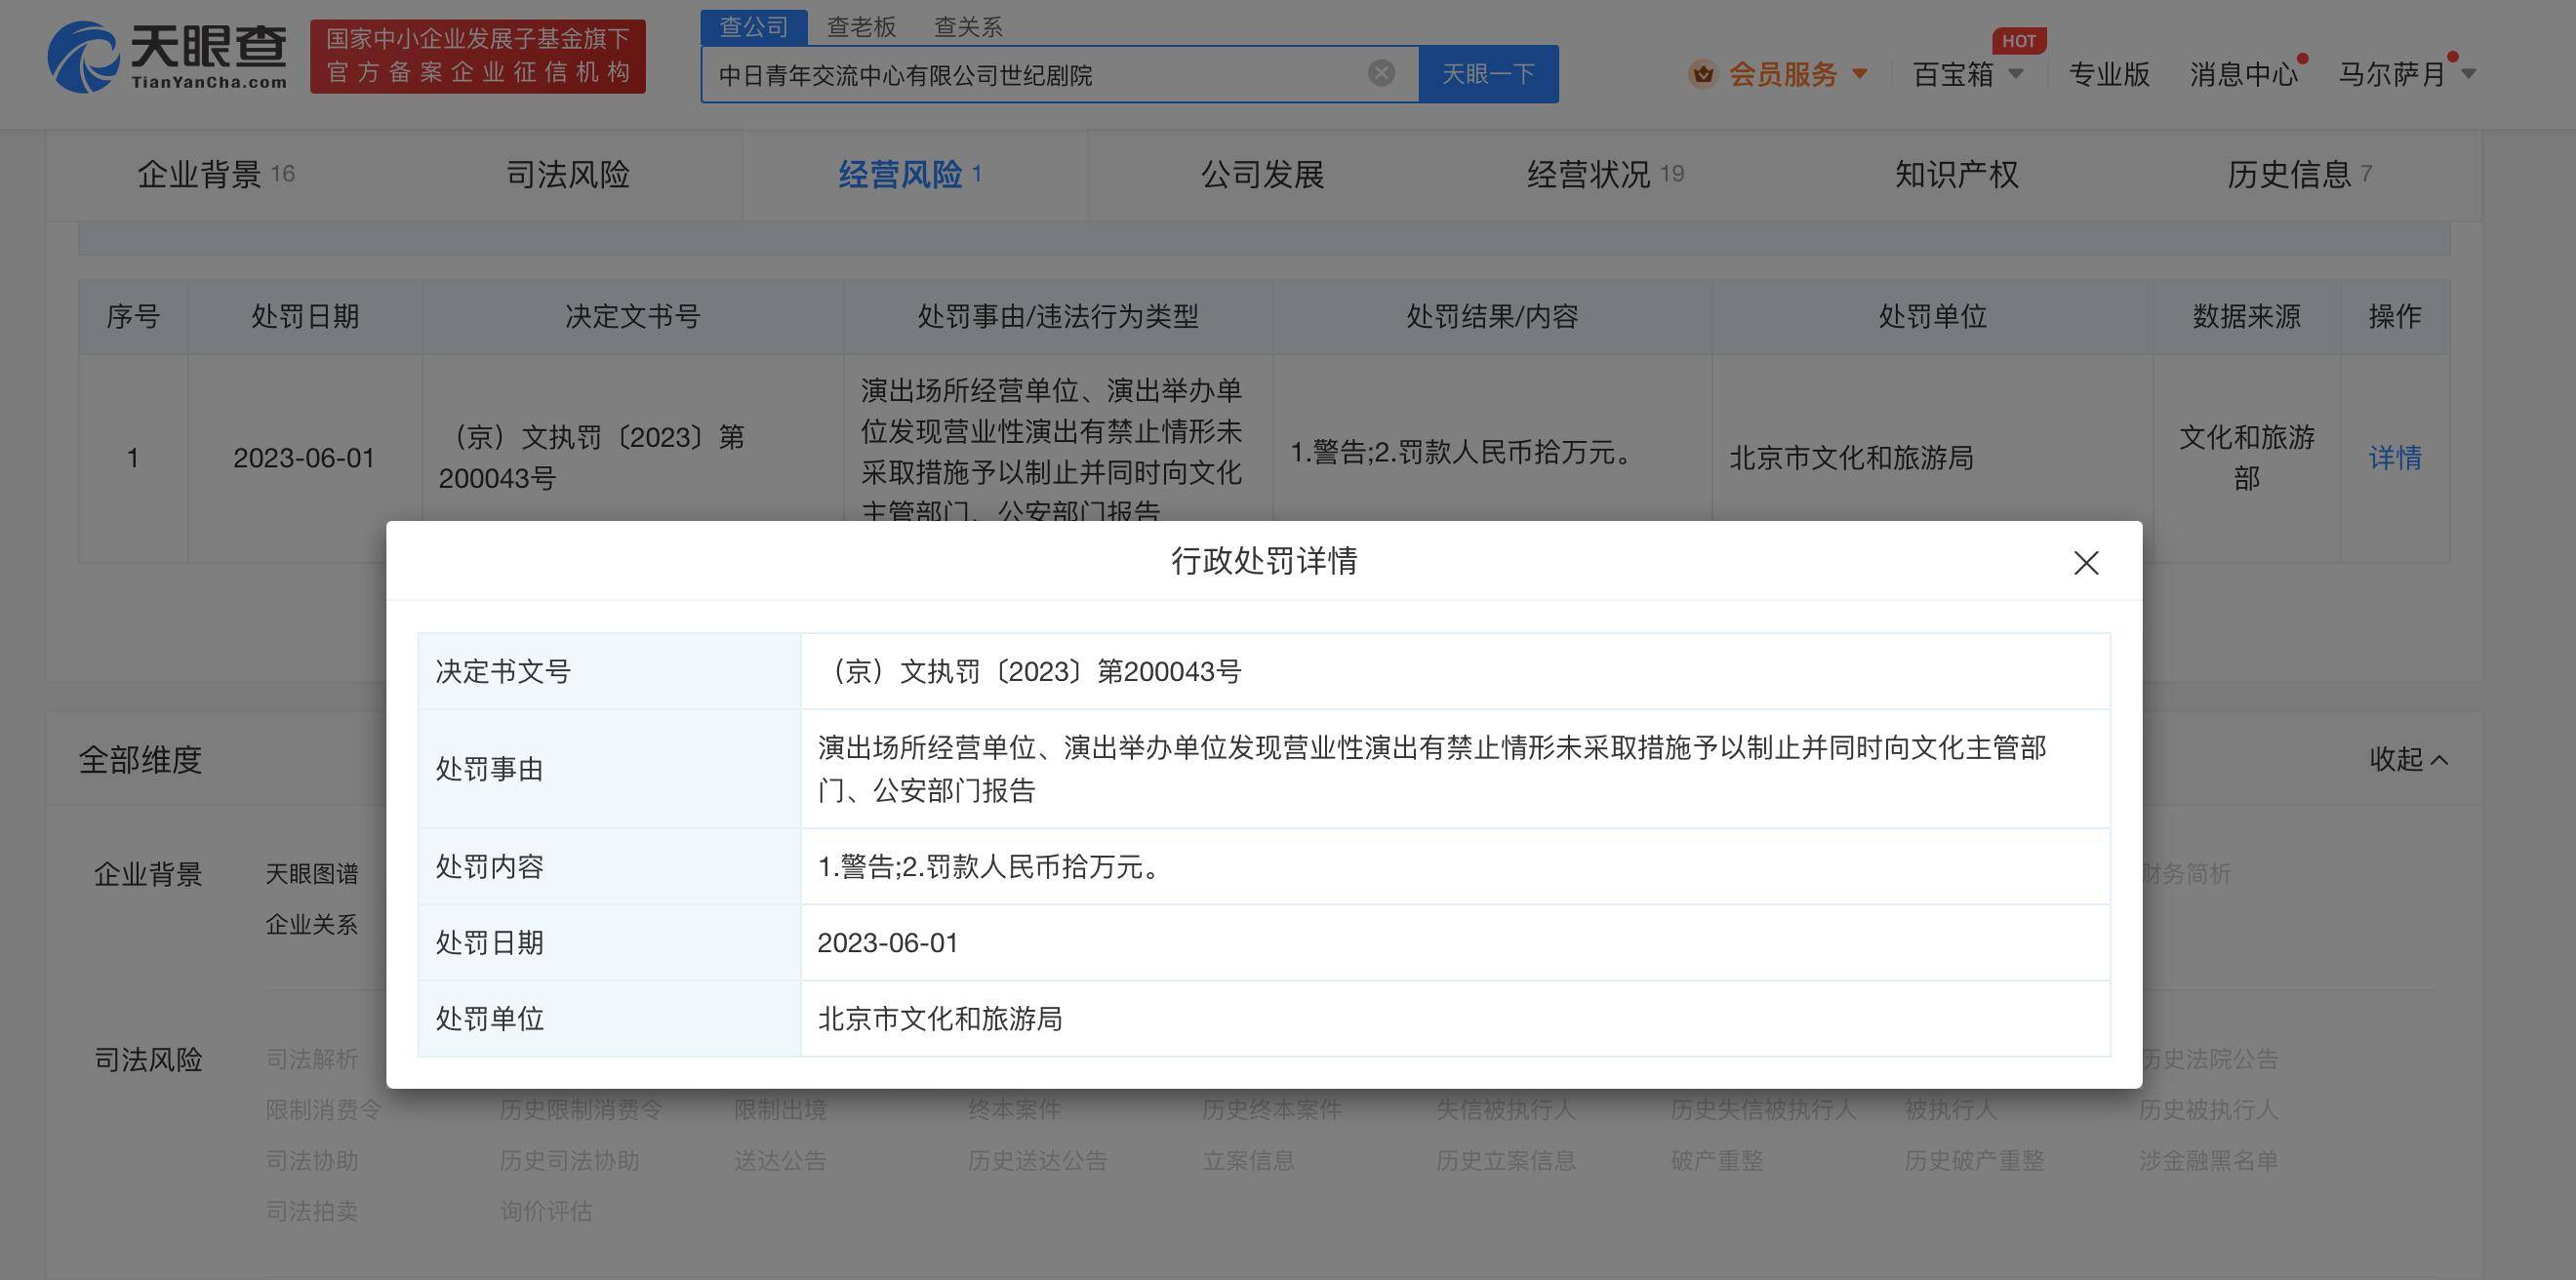
Task: Open the 天眼图谱 link
Action: (x=312, y=873)
